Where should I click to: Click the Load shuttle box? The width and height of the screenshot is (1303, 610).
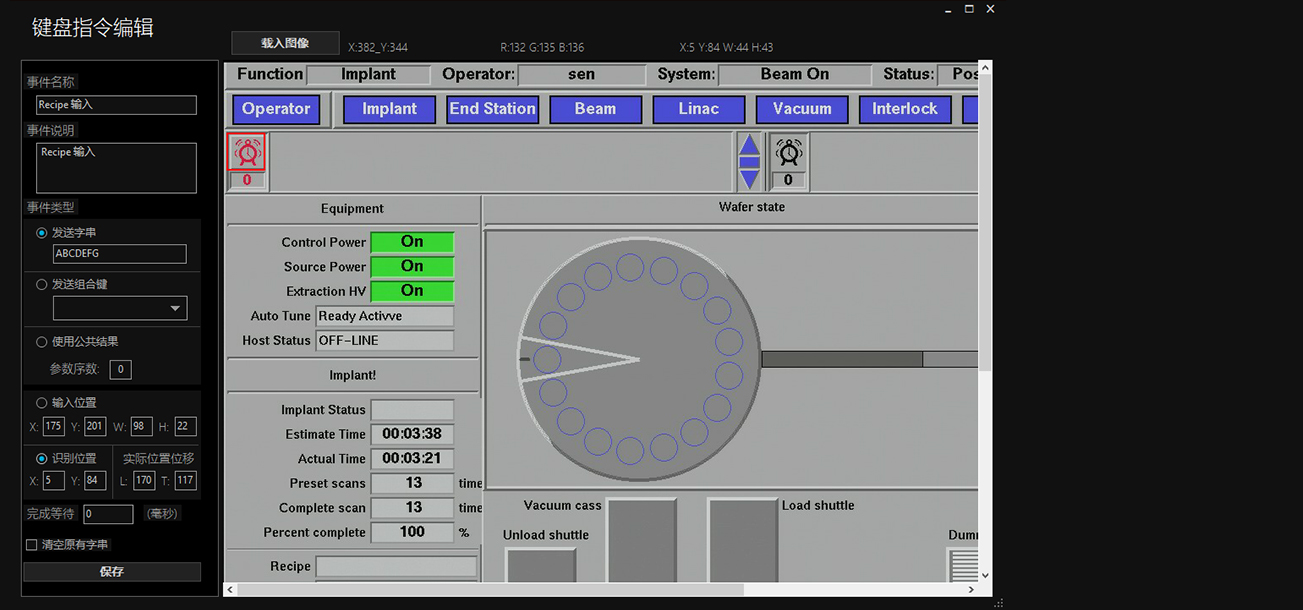[742, 539]
